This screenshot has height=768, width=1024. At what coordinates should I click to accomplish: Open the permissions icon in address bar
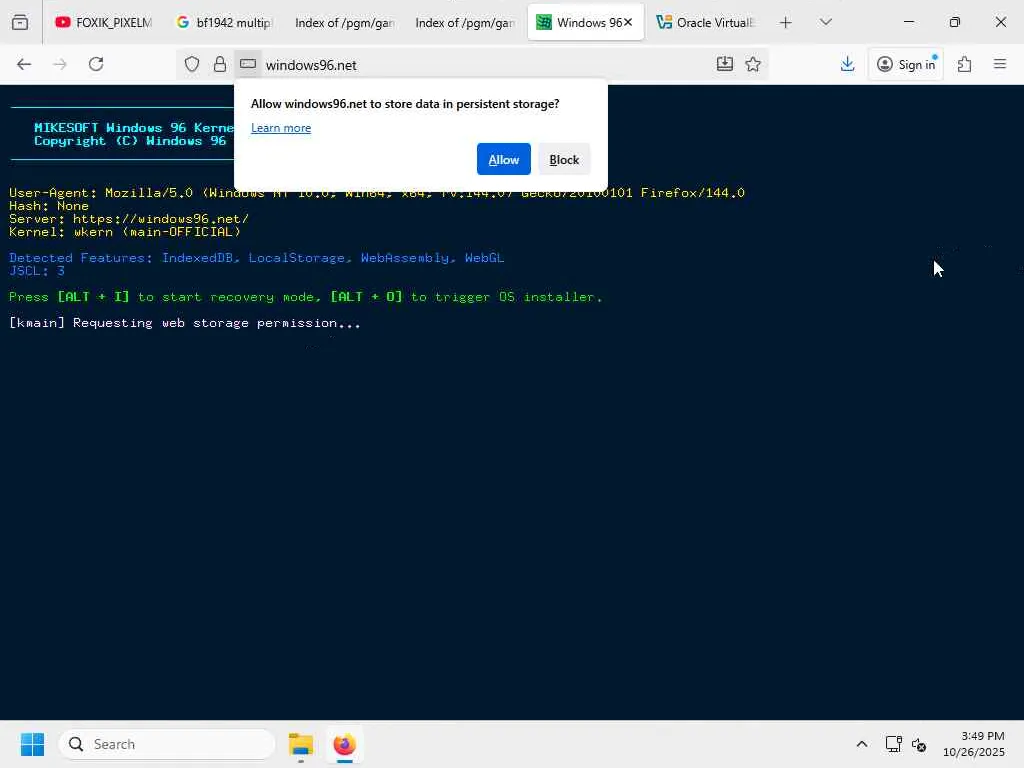point(248,64)
